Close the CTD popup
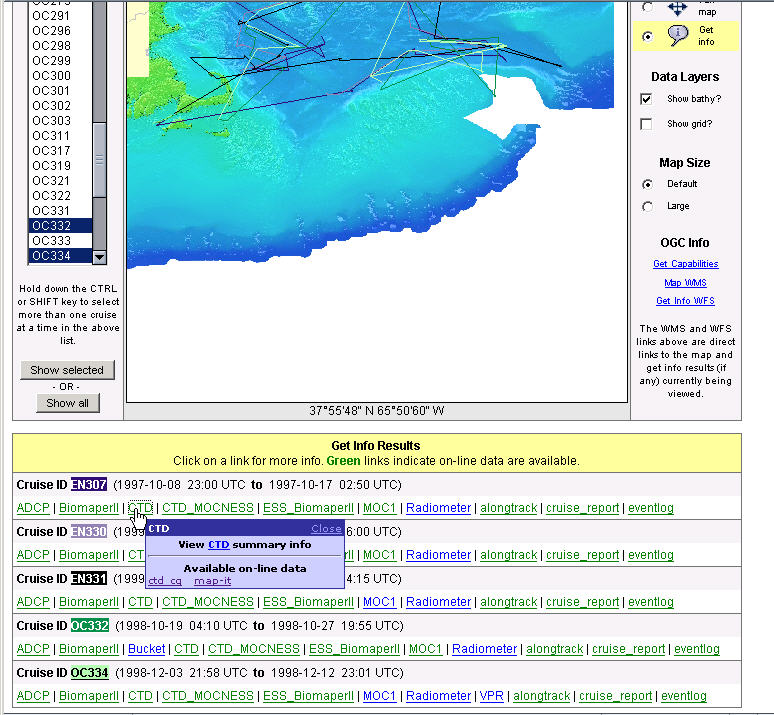 point(326,529)
